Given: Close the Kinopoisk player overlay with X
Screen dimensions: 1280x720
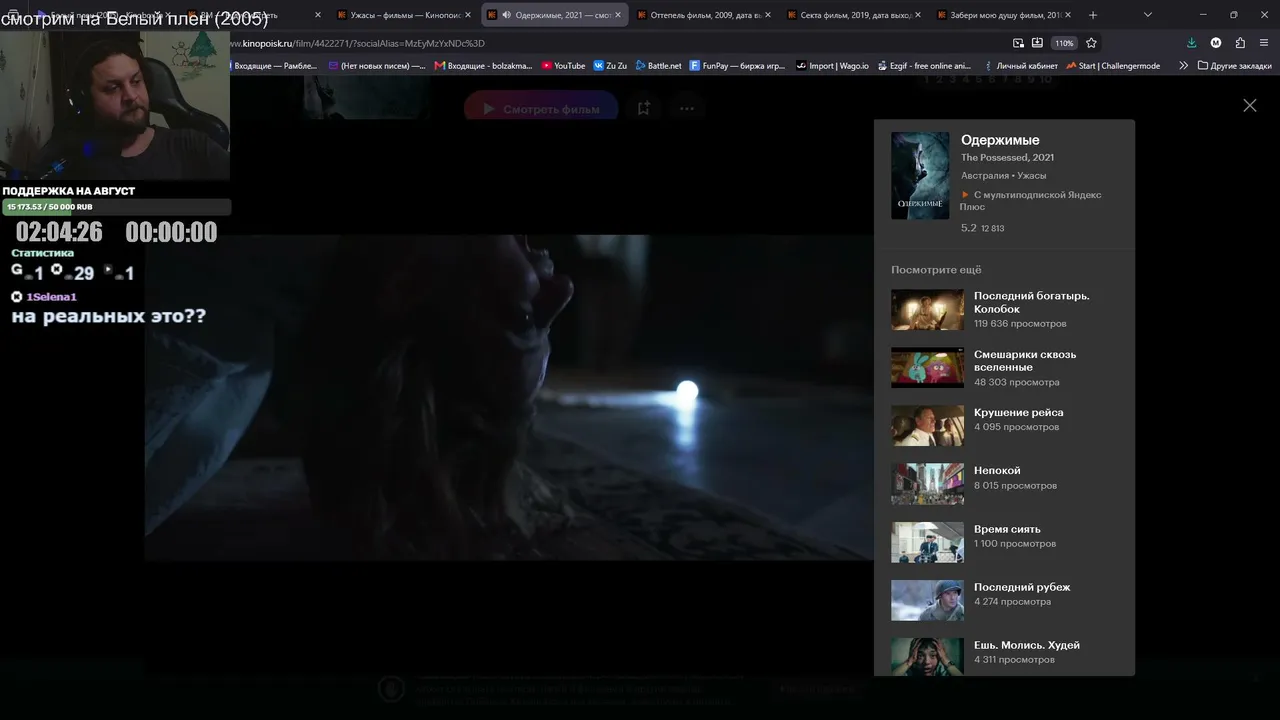Looking at the screenshot, I should tap(1249, 105).
